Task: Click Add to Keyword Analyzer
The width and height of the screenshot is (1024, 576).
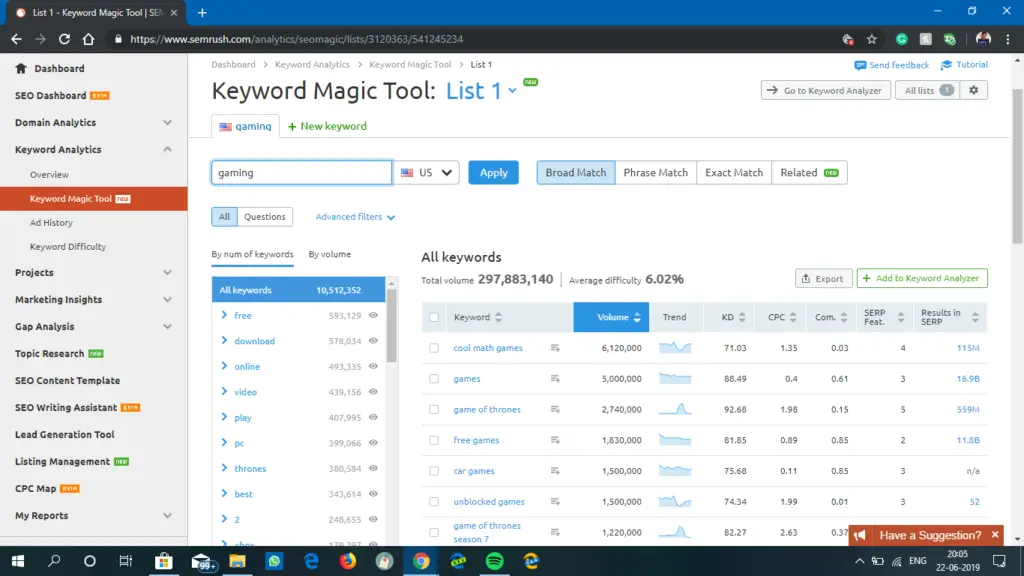Action: 921,278
